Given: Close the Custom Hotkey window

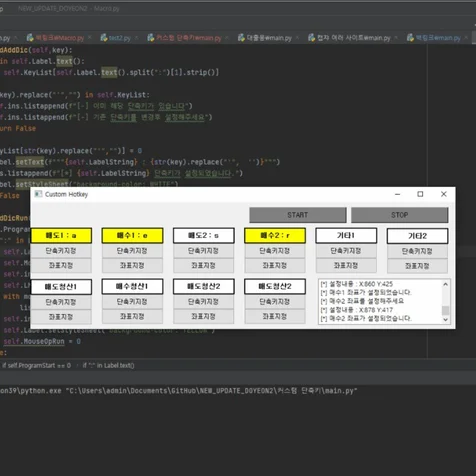Looking at the screenshot, I should tap(444, 194).
